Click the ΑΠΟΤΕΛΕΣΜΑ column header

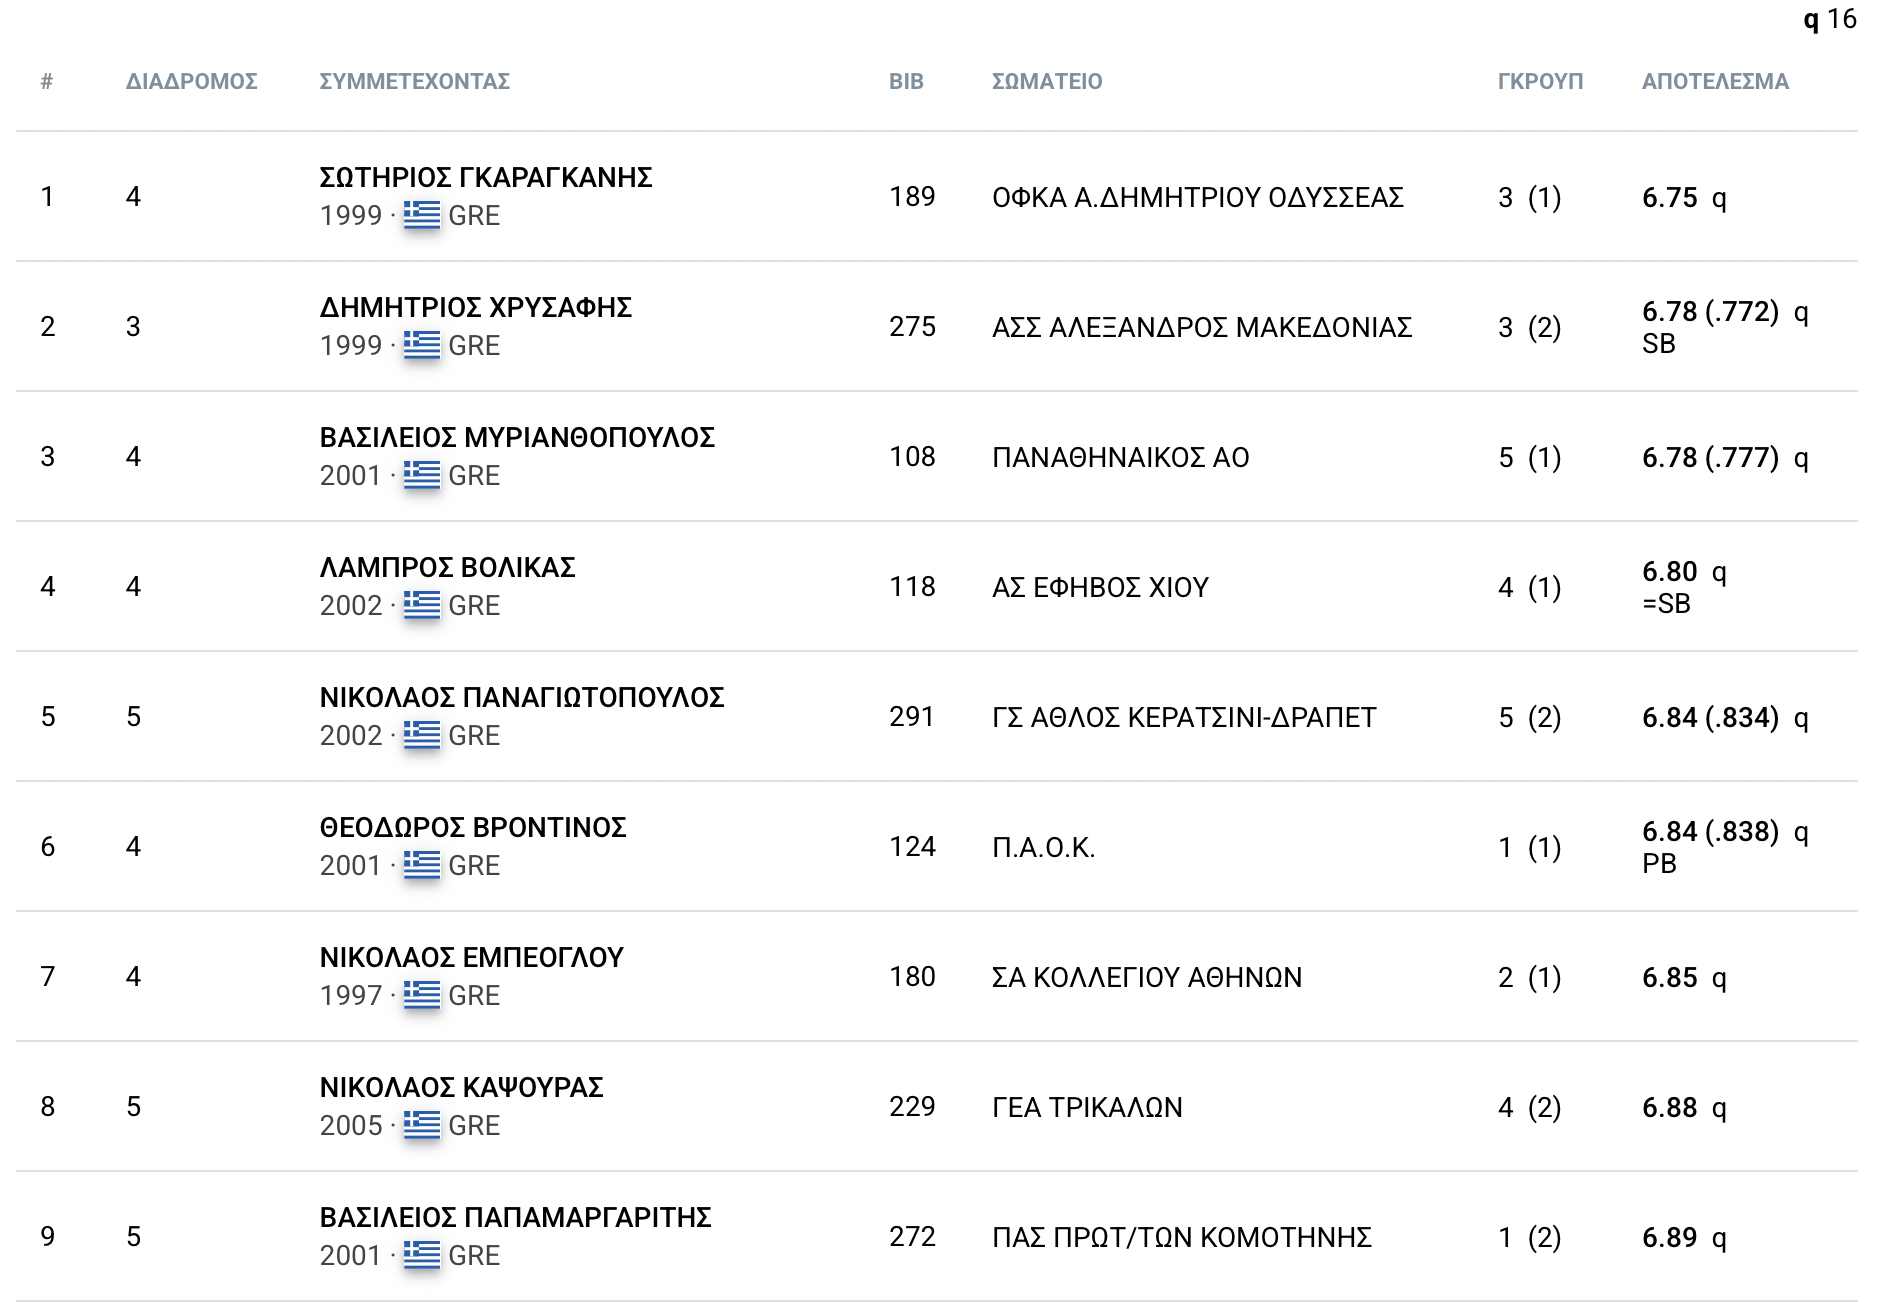coord(1715,81)
